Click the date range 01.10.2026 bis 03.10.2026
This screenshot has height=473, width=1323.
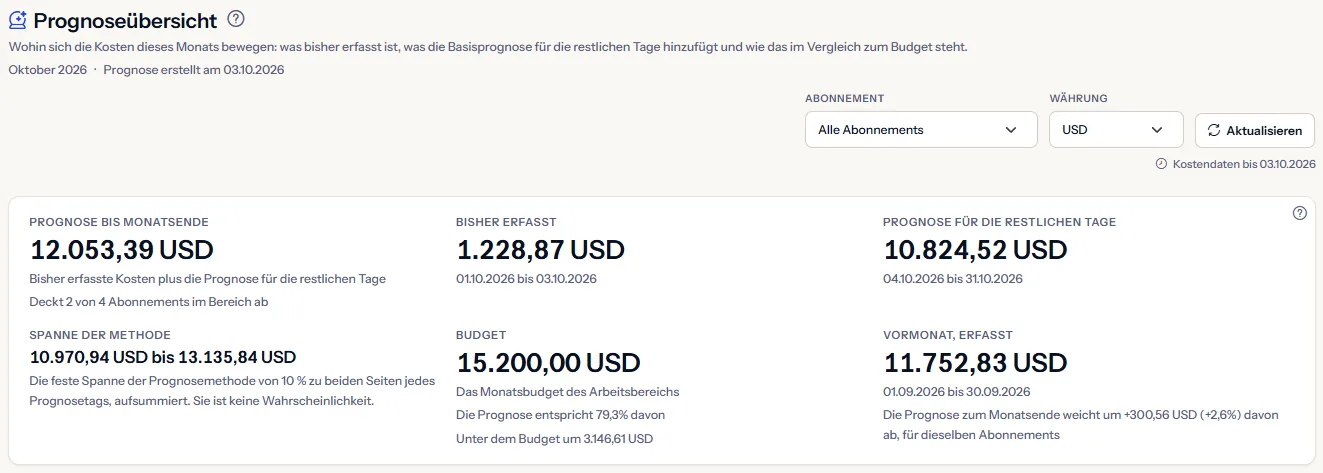click(527, 279)
